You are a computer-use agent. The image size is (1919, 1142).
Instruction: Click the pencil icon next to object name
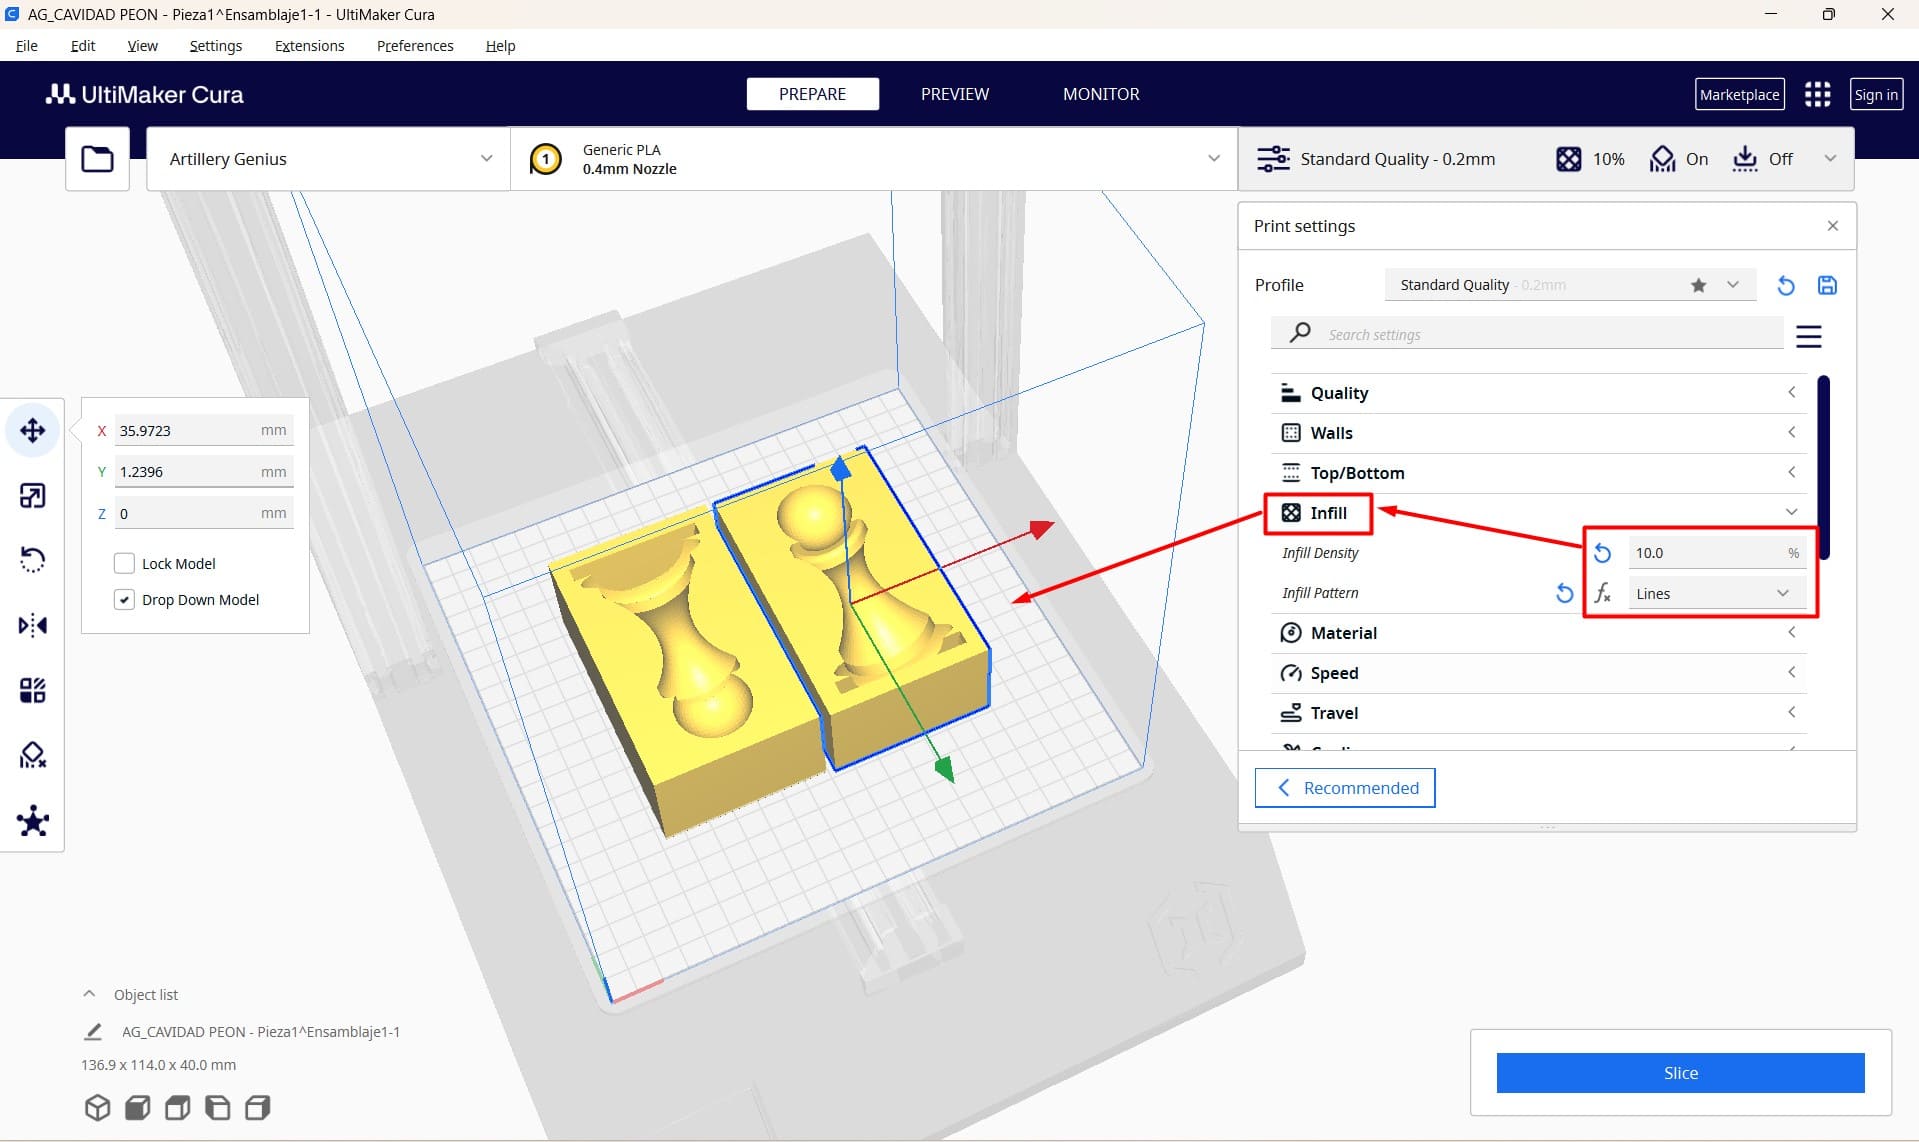93,1031
